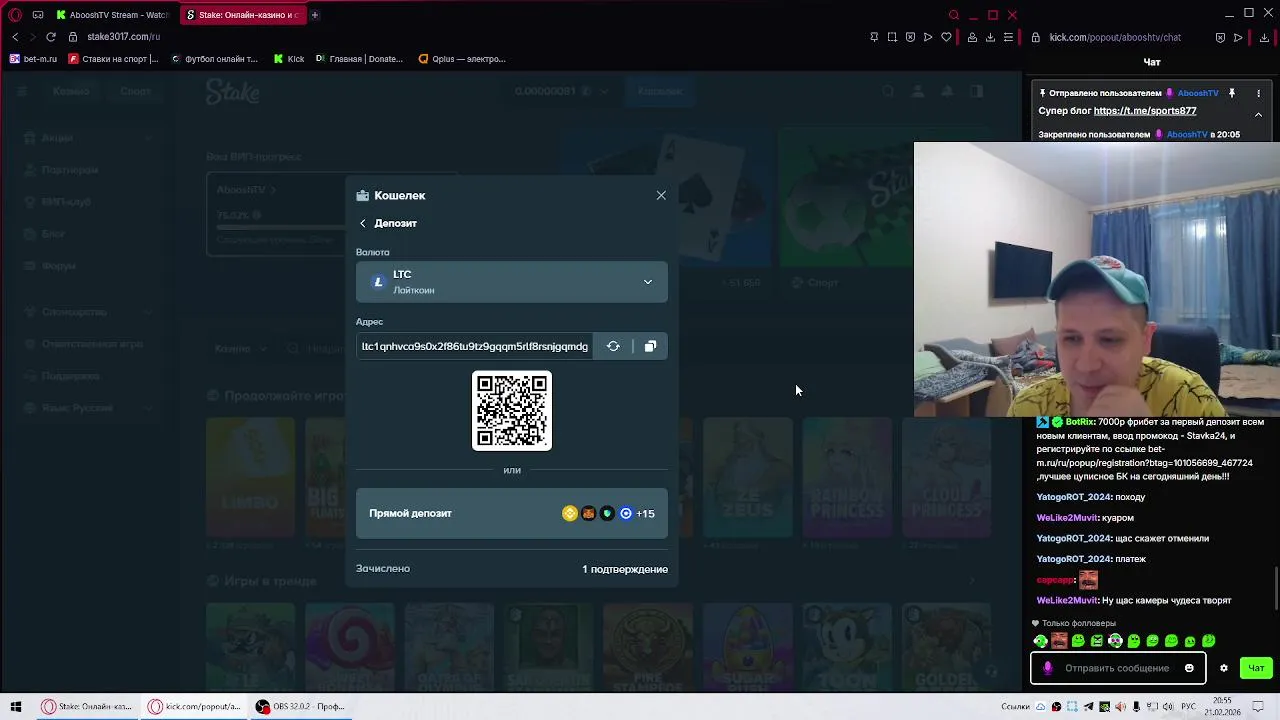Click the snapshot icon in Stake toolbar
Image resolution: width=1280 pixels, height=720 pixels.
(892, 37)
